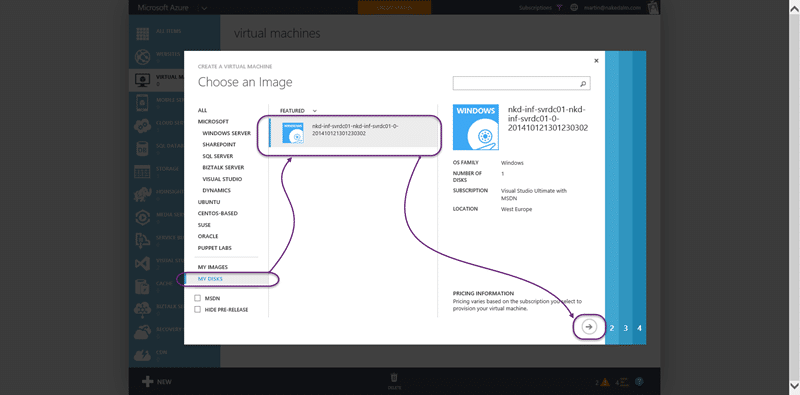Open MY DISKS list
Viewport: 800px width, 395px height.
pos(210,279)
